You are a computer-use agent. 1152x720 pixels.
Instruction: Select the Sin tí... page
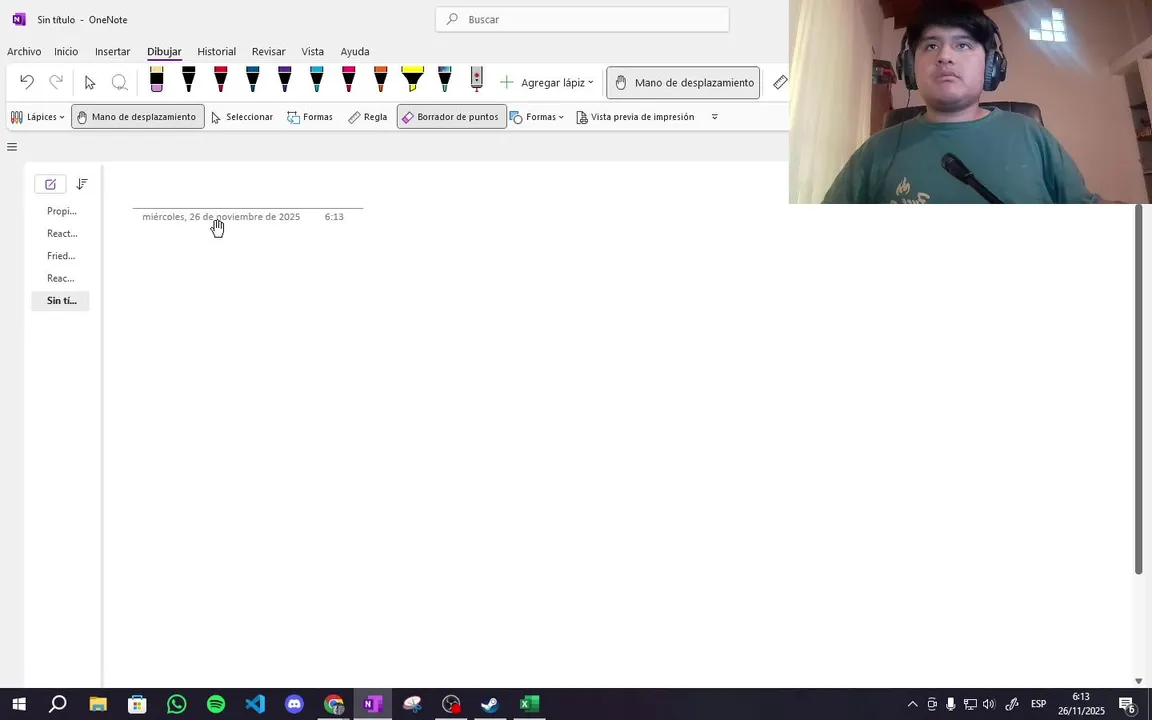tap(61, 300)
